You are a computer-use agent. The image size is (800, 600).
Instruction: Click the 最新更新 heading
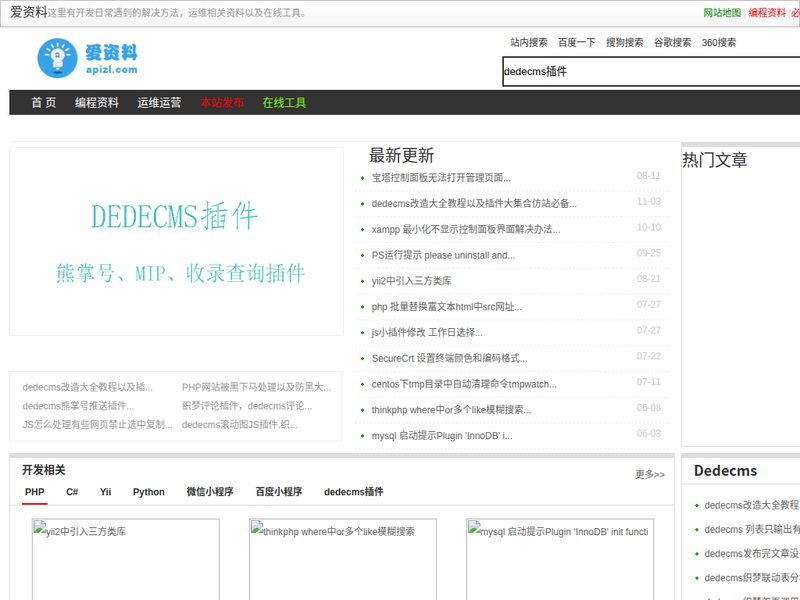click(402, 156)
